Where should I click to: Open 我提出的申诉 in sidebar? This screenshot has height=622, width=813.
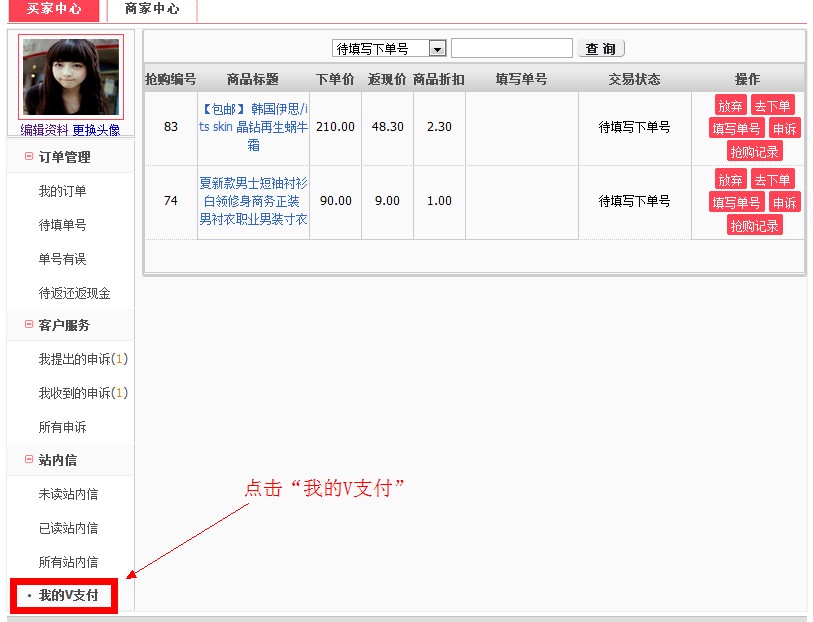(83, 359)
